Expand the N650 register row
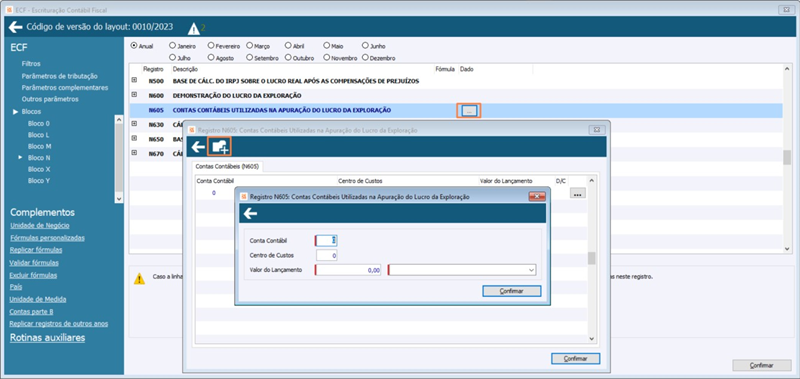Viewport: 800px width, 379px height. pyautogui.click(x=135, y=138)
